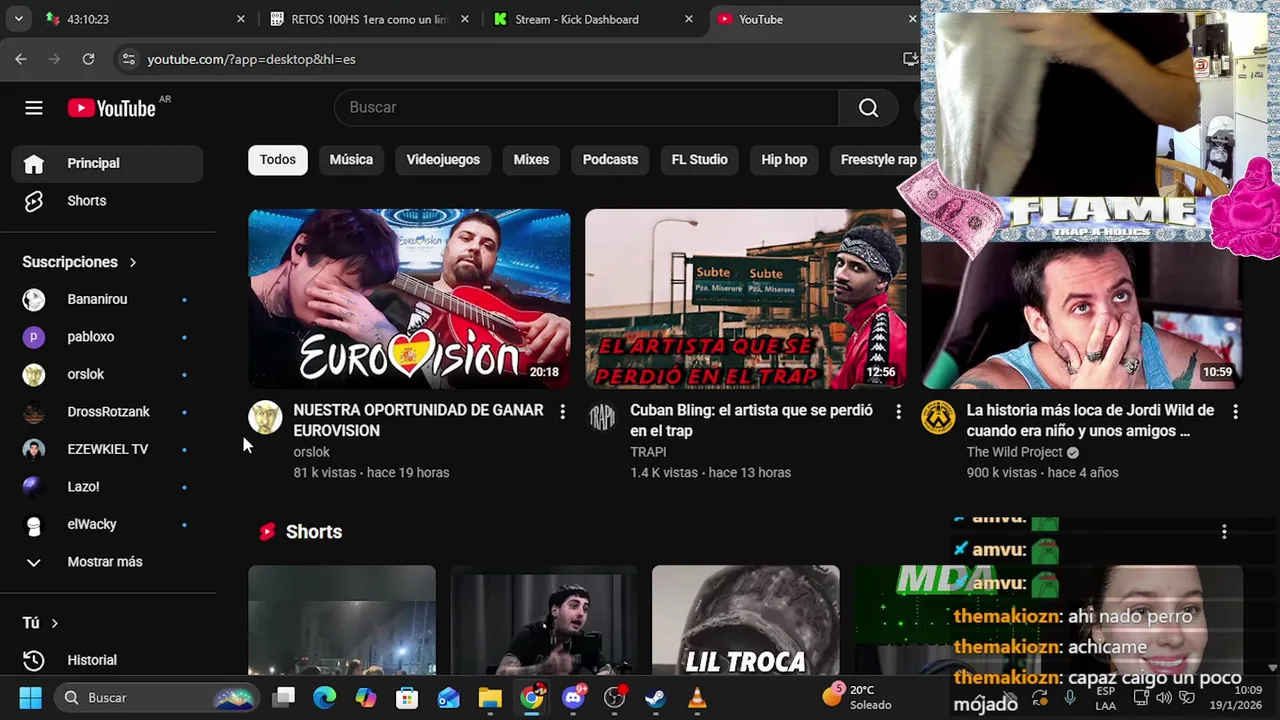The image size is (1280, 720).
Task: Open options menu for Jordi Wild video
Action: click(1235, 411)
